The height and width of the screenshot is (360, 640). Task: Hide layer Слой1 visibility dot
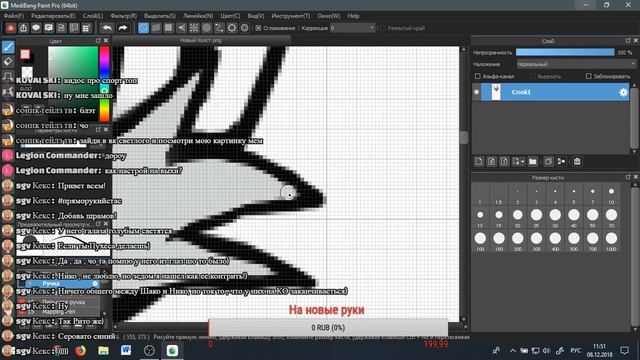476,92
